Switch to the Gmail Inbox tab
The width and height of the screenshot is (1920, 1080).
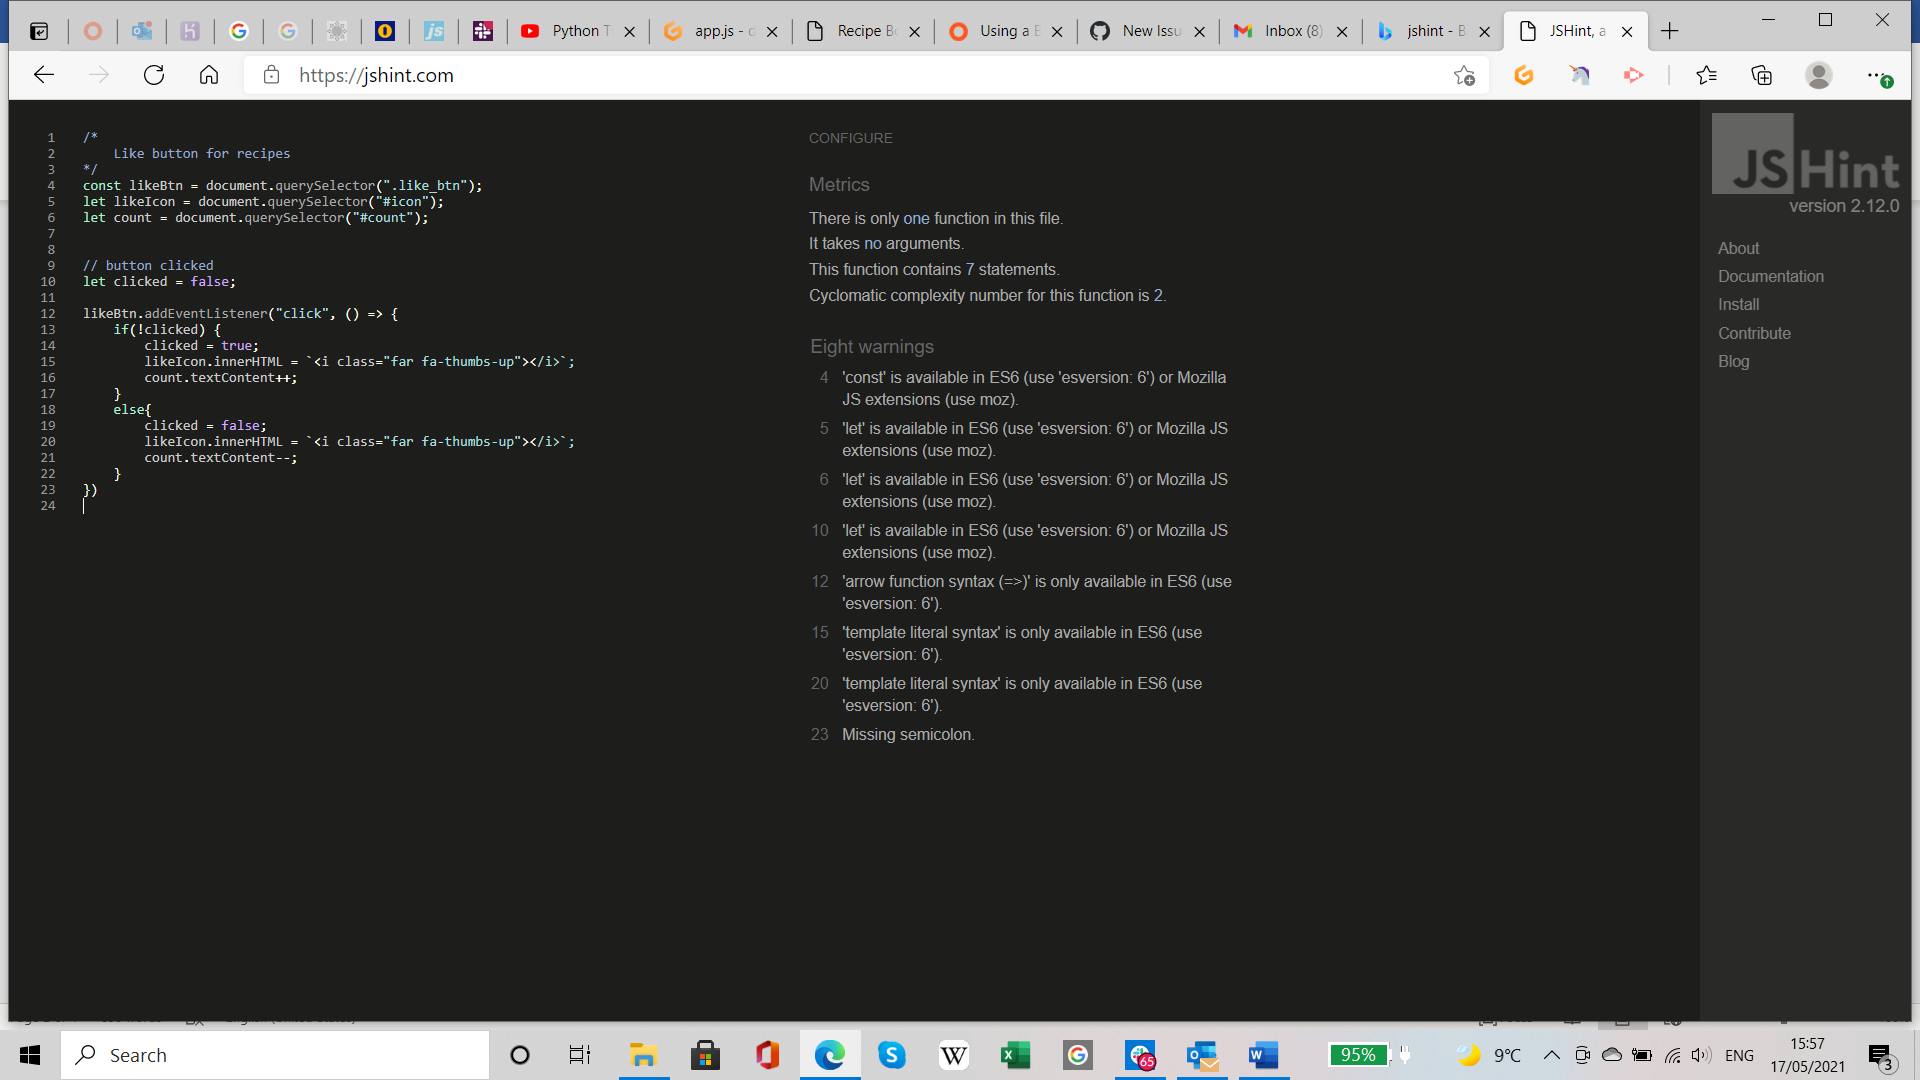pyautogui.click(x=1290, y=31)
